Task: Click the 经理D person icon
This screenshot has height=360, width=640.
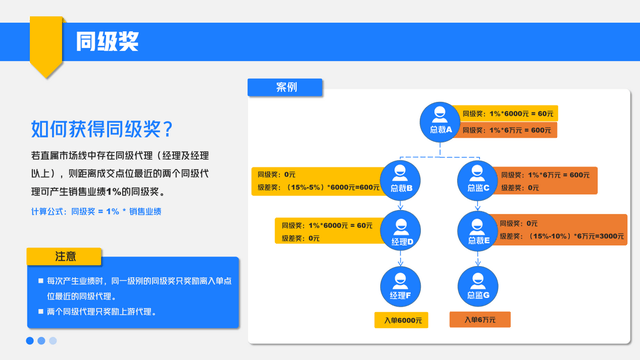Action: (x=400, y=231)
